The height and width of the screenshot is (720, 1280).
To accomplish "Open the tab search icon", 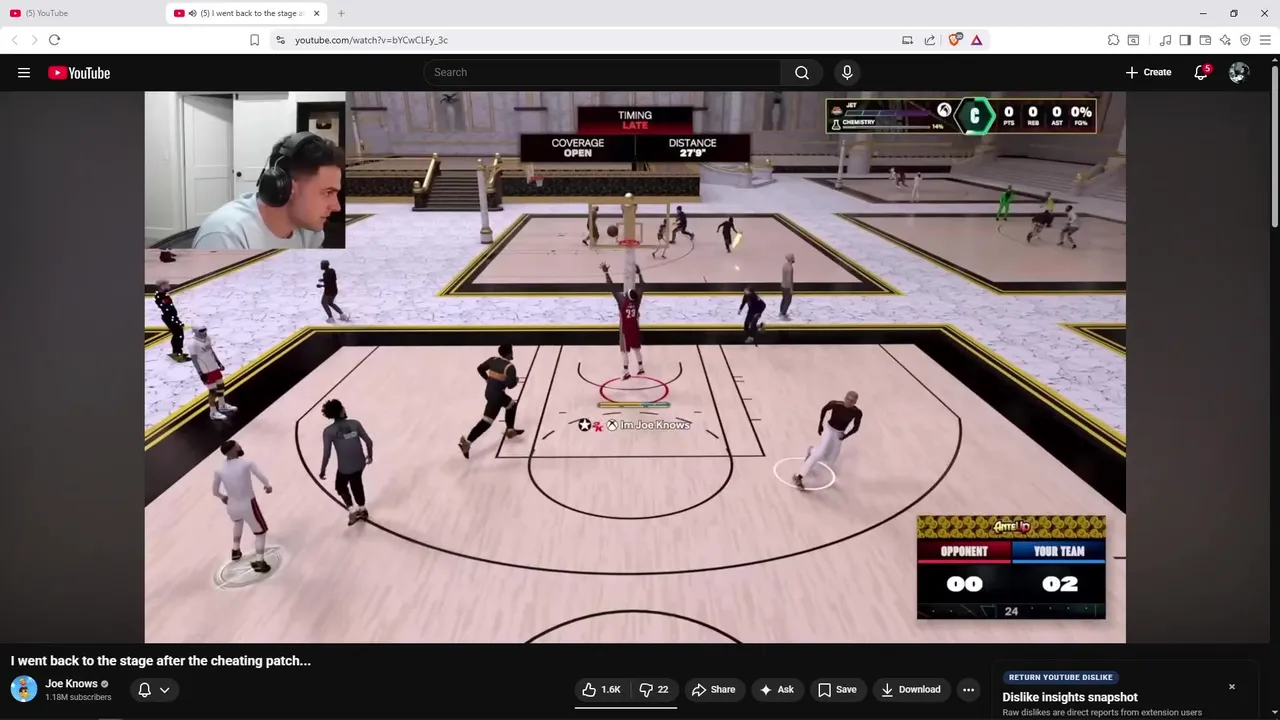I will pos(1133,40).
